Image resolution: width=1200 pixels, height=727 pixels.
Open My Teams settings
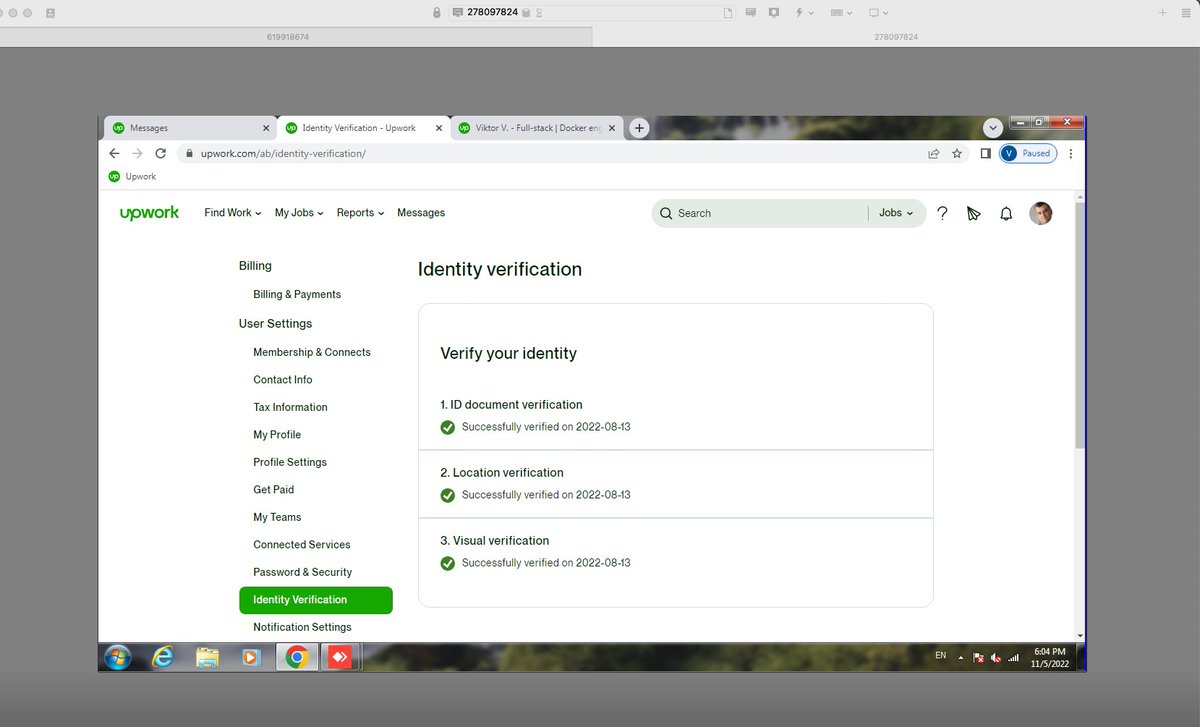click(277, 517)
